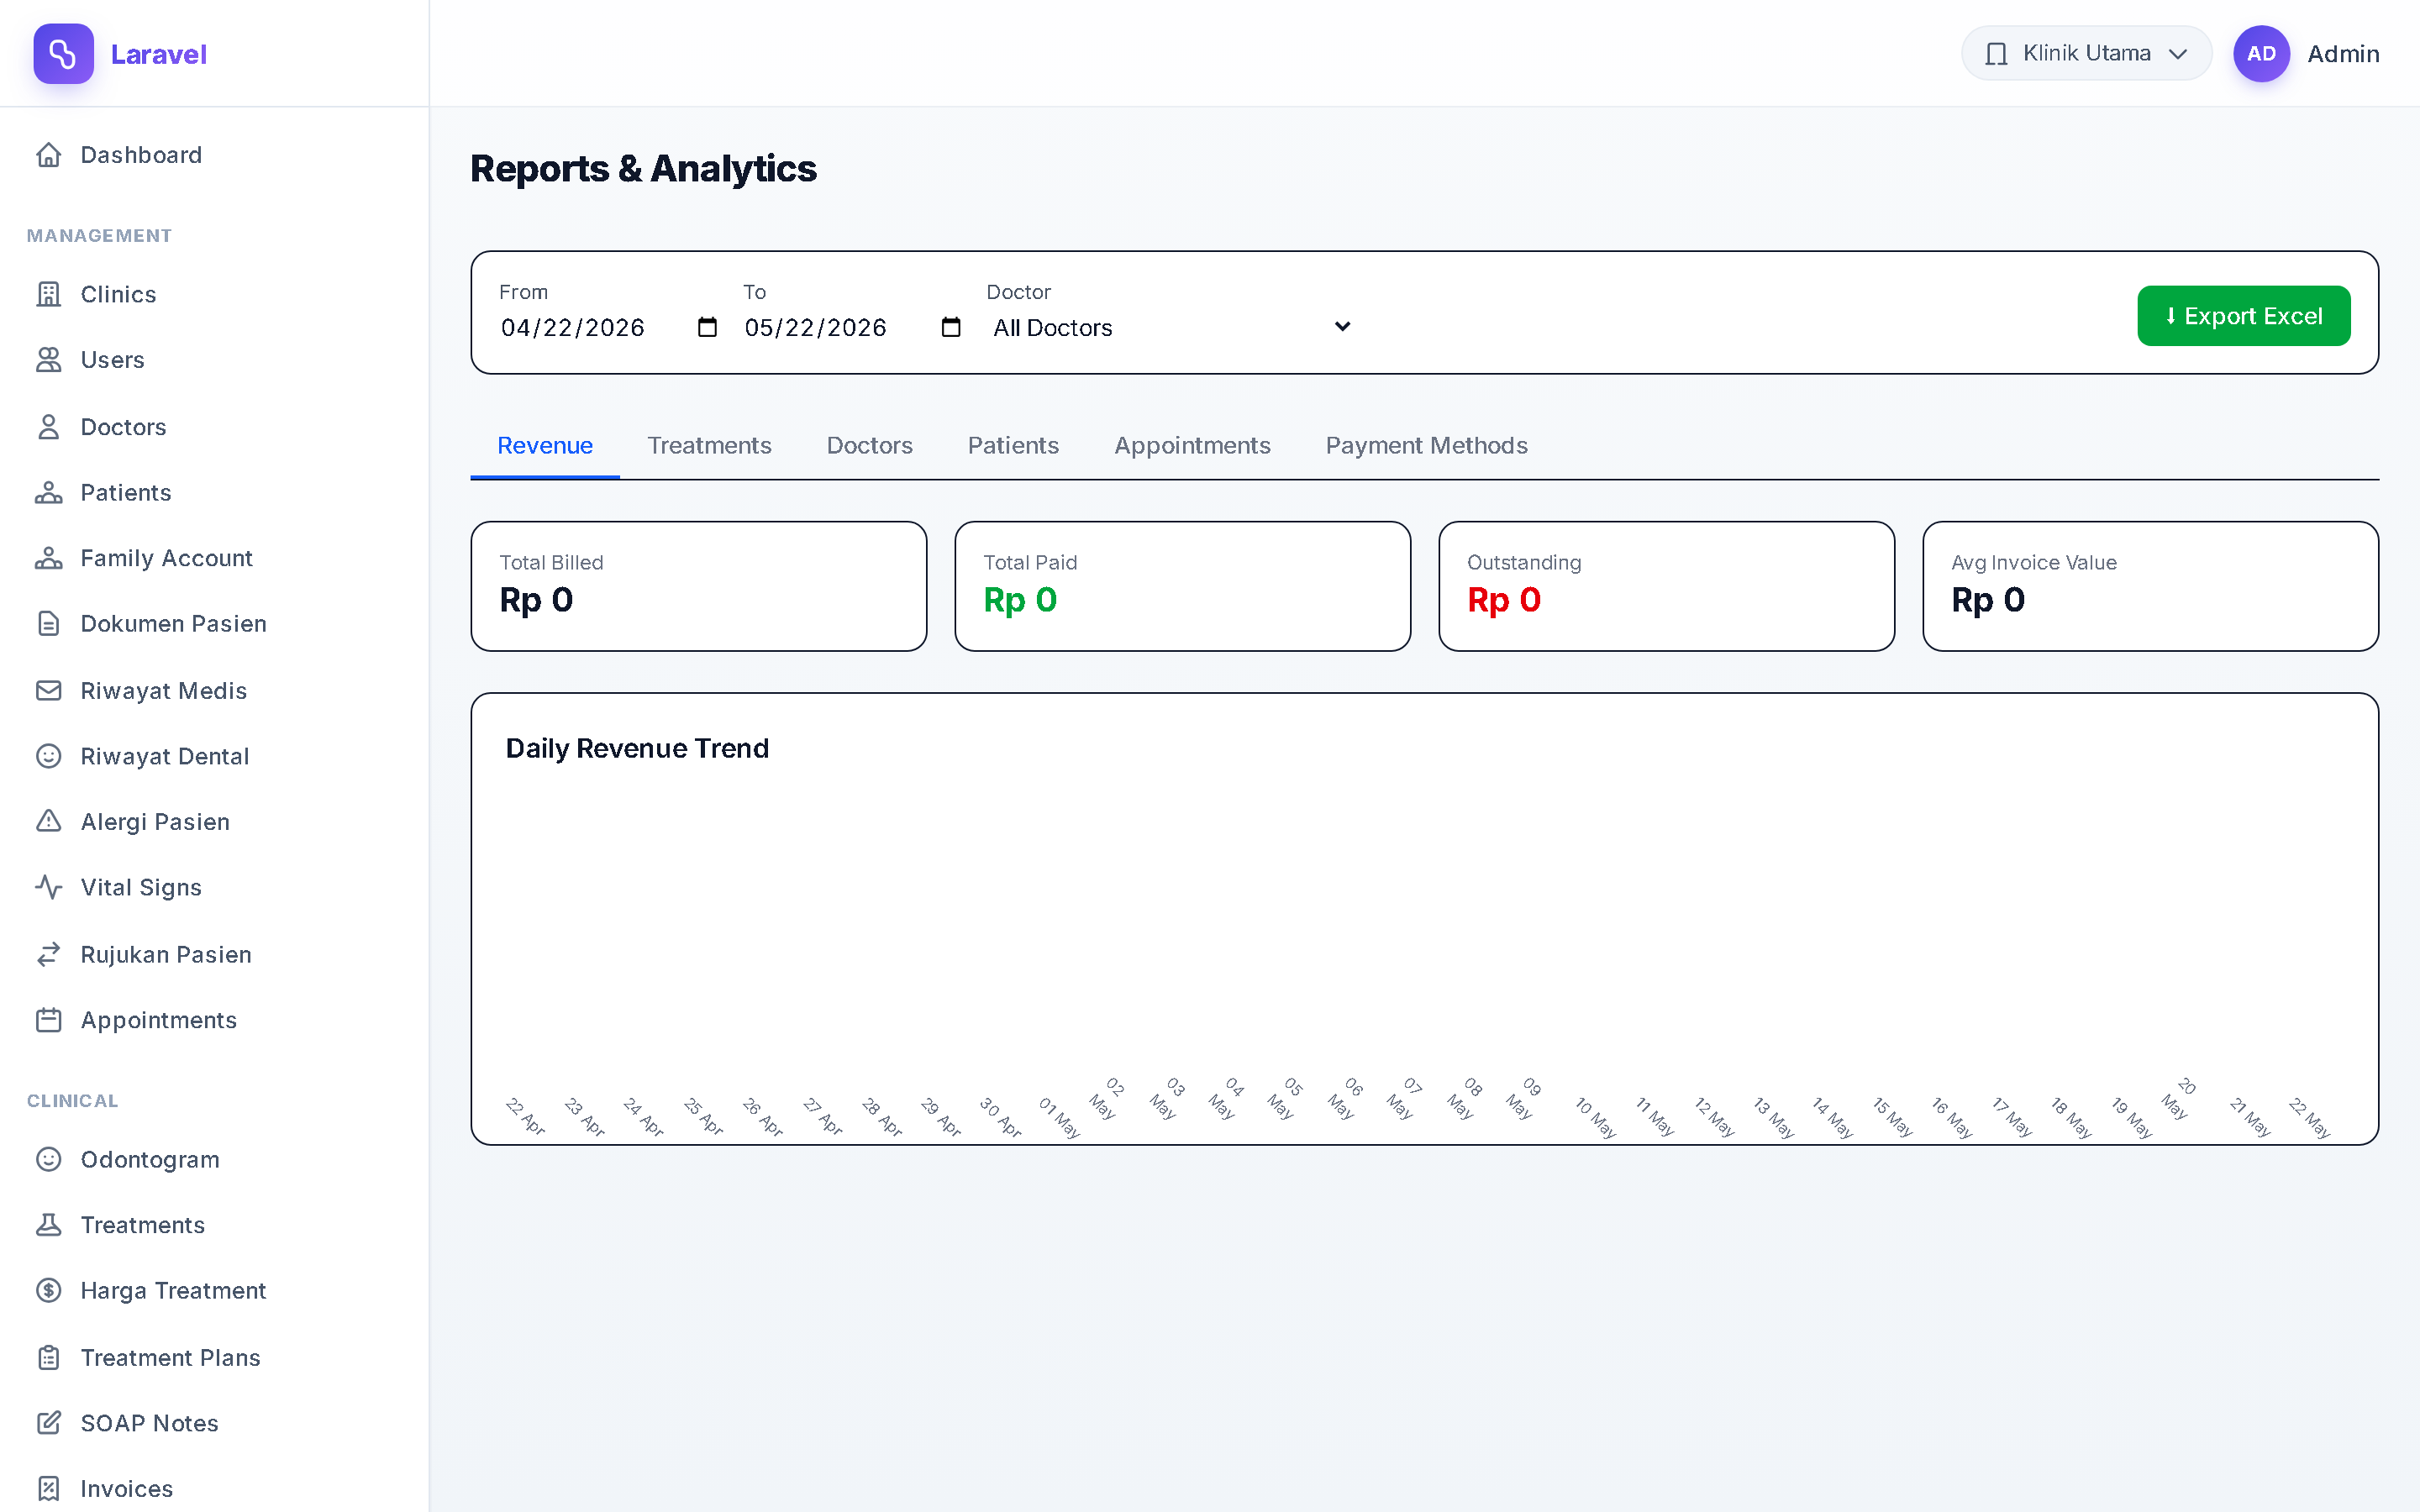Expand the All Doctors filter dropdown

(x=1172, y=328)
